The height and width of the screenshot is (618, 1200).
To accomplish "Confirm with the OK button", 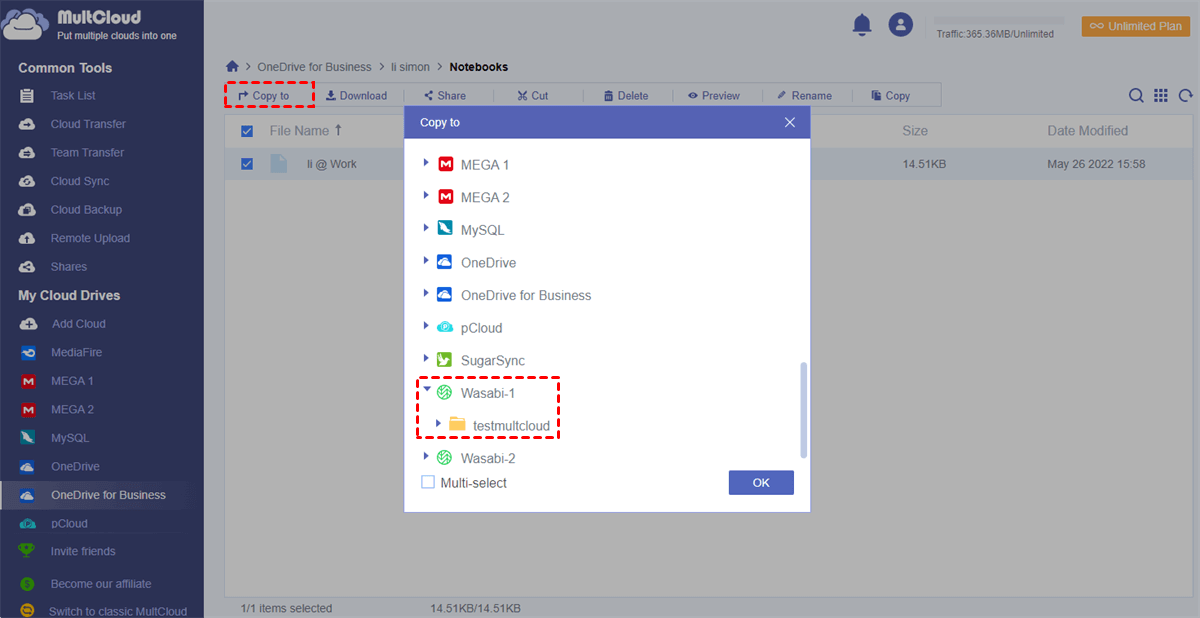I will 761,483.
